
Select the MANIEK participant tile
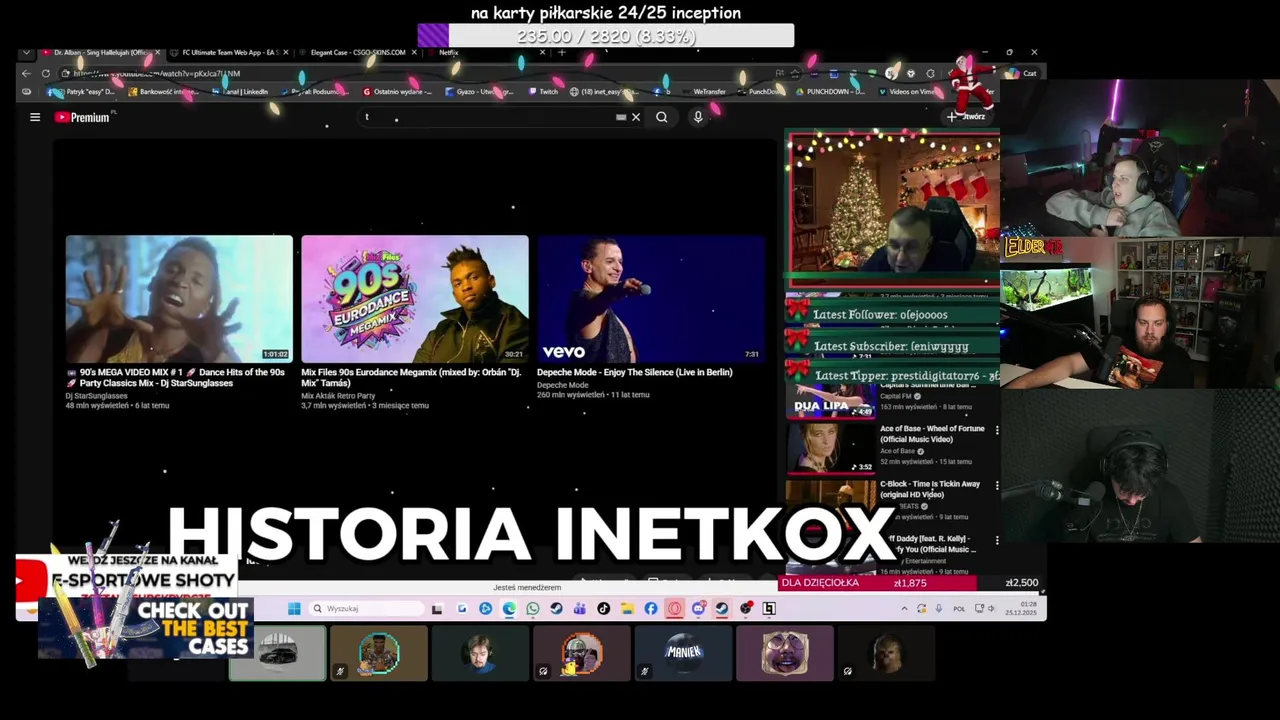683,652
